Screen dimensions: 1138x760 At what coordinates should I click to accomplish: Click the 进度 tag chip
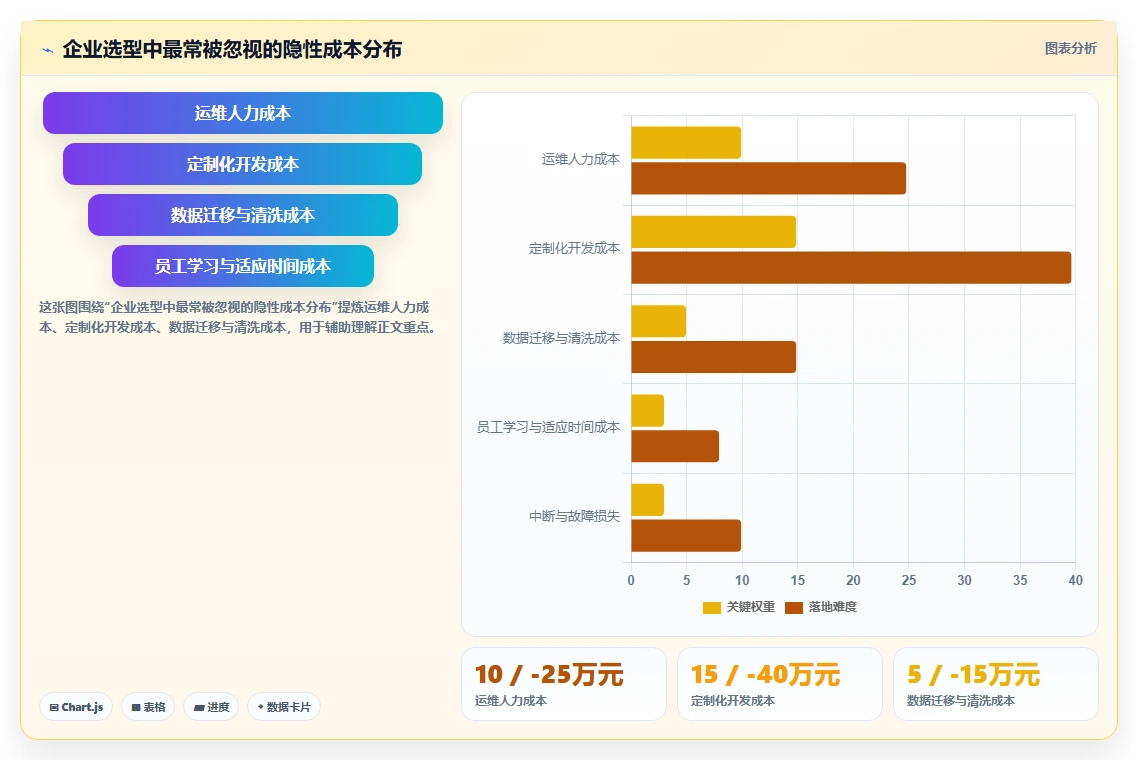[x=211, y=707]
